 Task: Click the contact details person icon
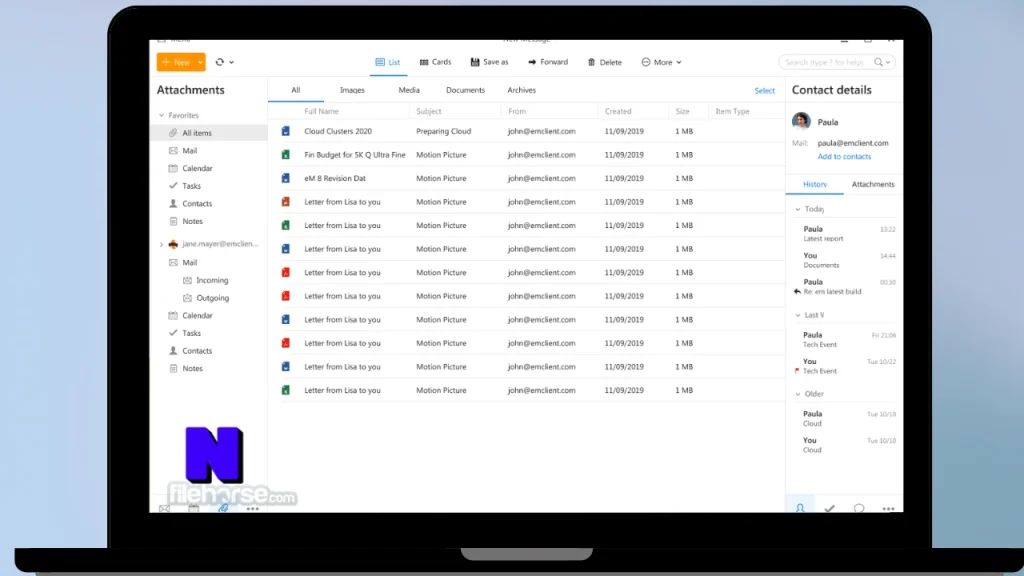tap(800, 507)
